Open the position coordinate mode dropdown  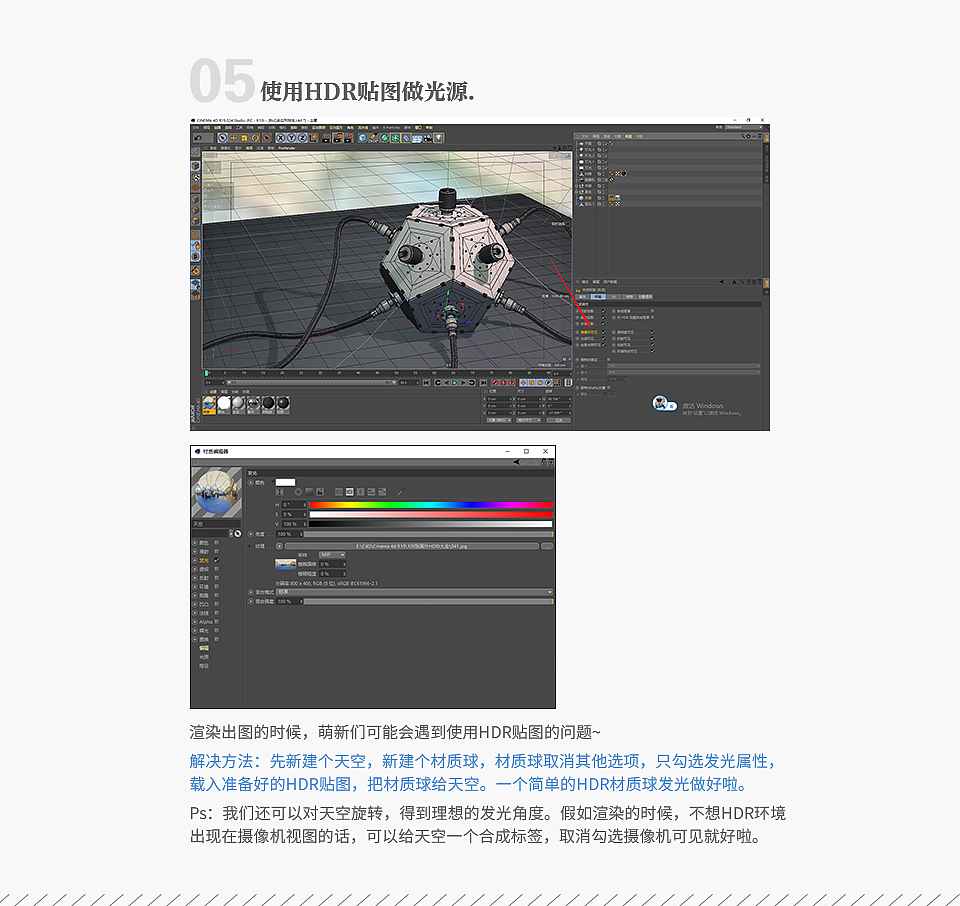tap(499, 421)
